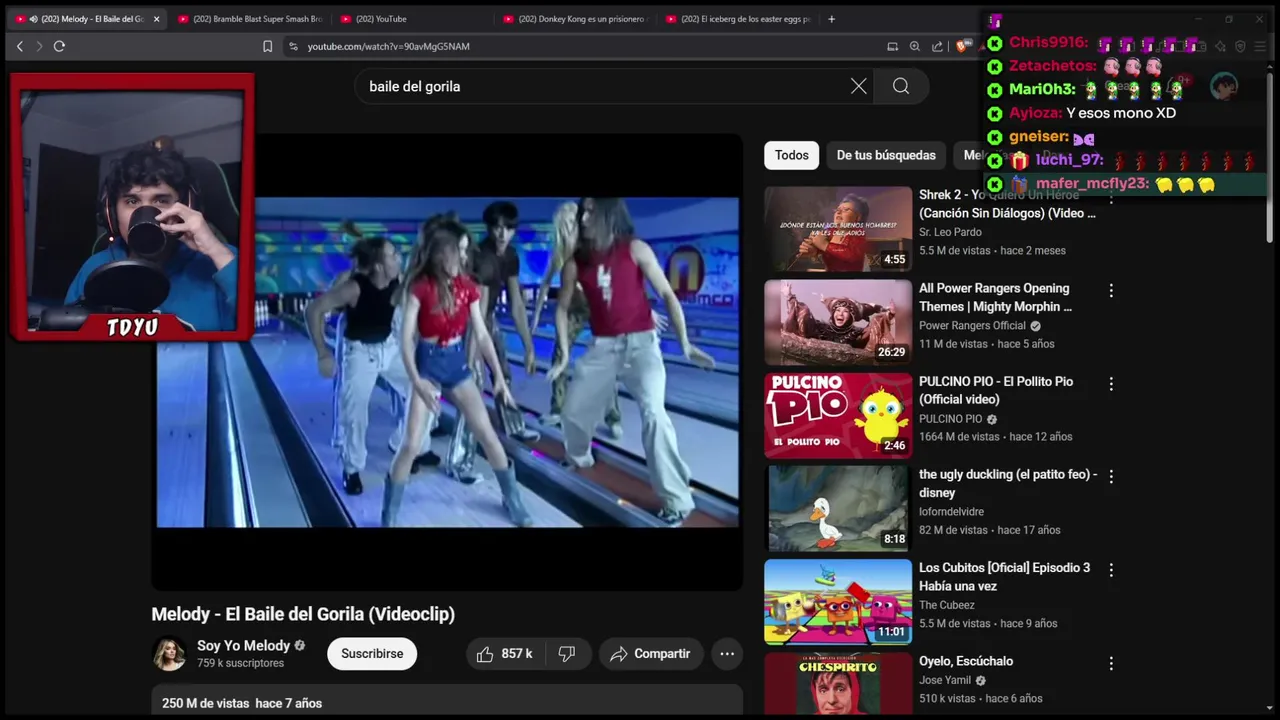Open Los Cubitos Episodio 3 video title
Viewport: 1280px width, 720px height.
1005,576
